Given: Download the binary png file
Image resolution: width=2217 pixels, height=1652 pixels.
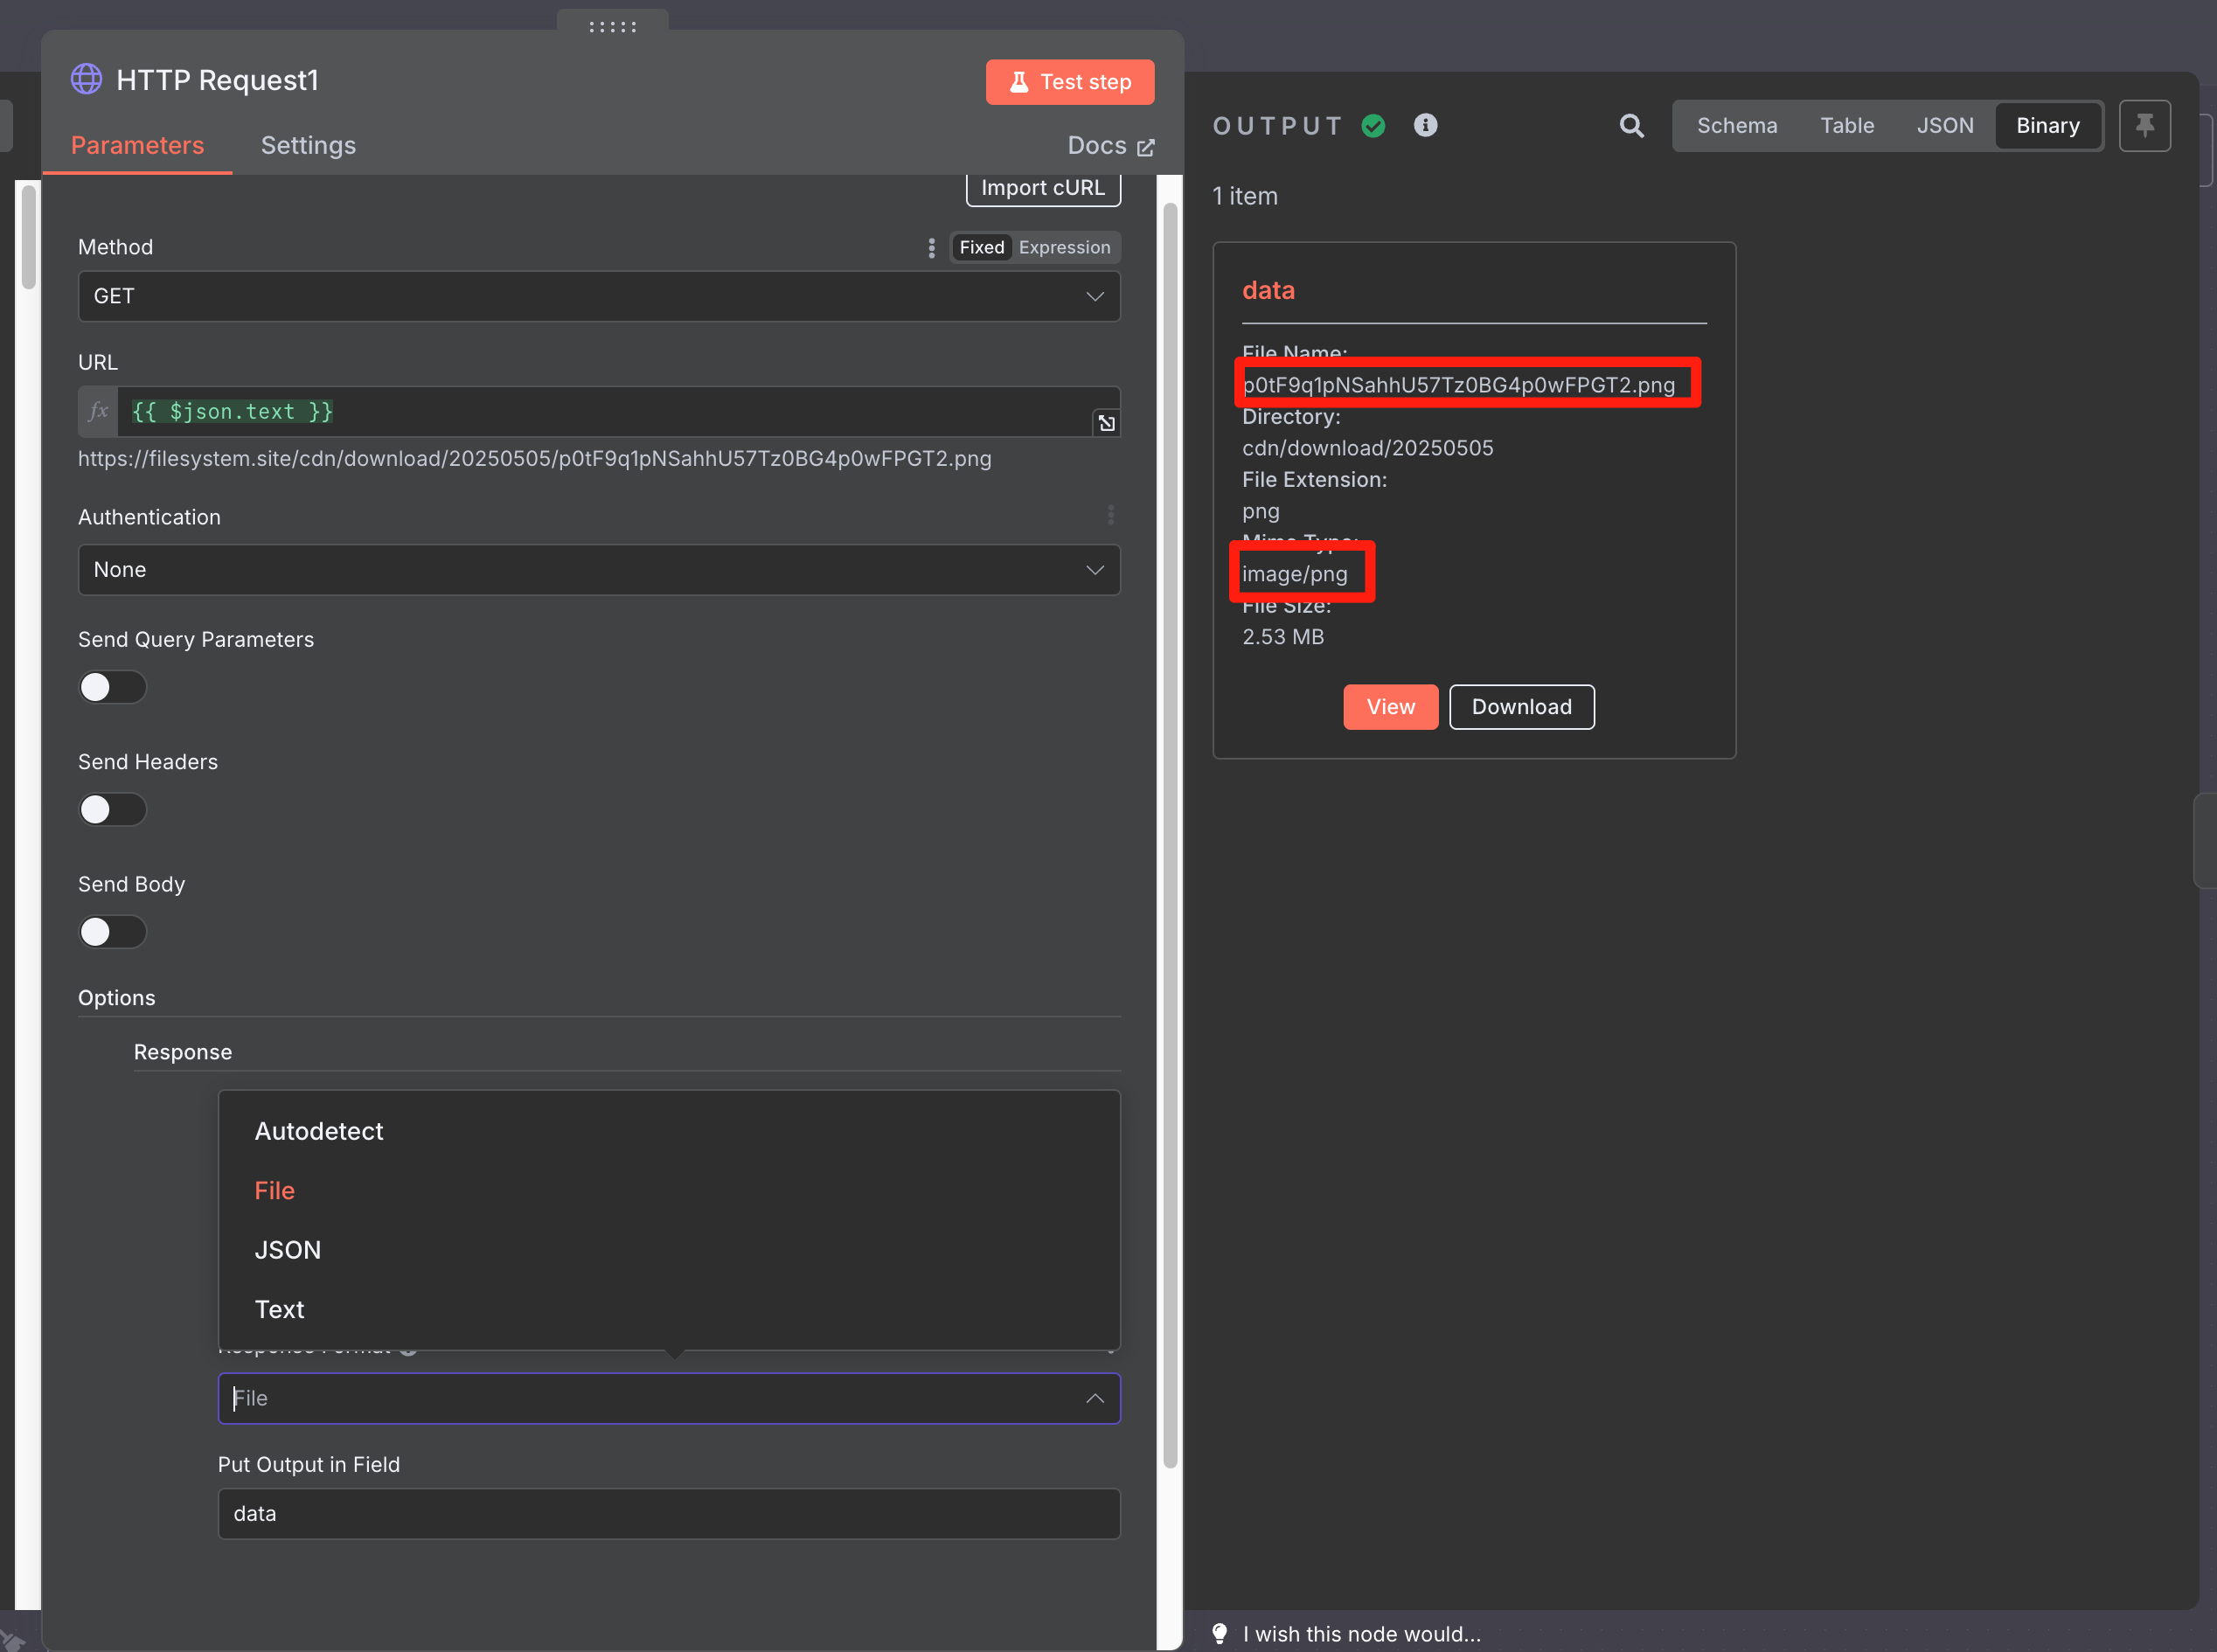Looking at the screenshot, I should point(1521,707).
